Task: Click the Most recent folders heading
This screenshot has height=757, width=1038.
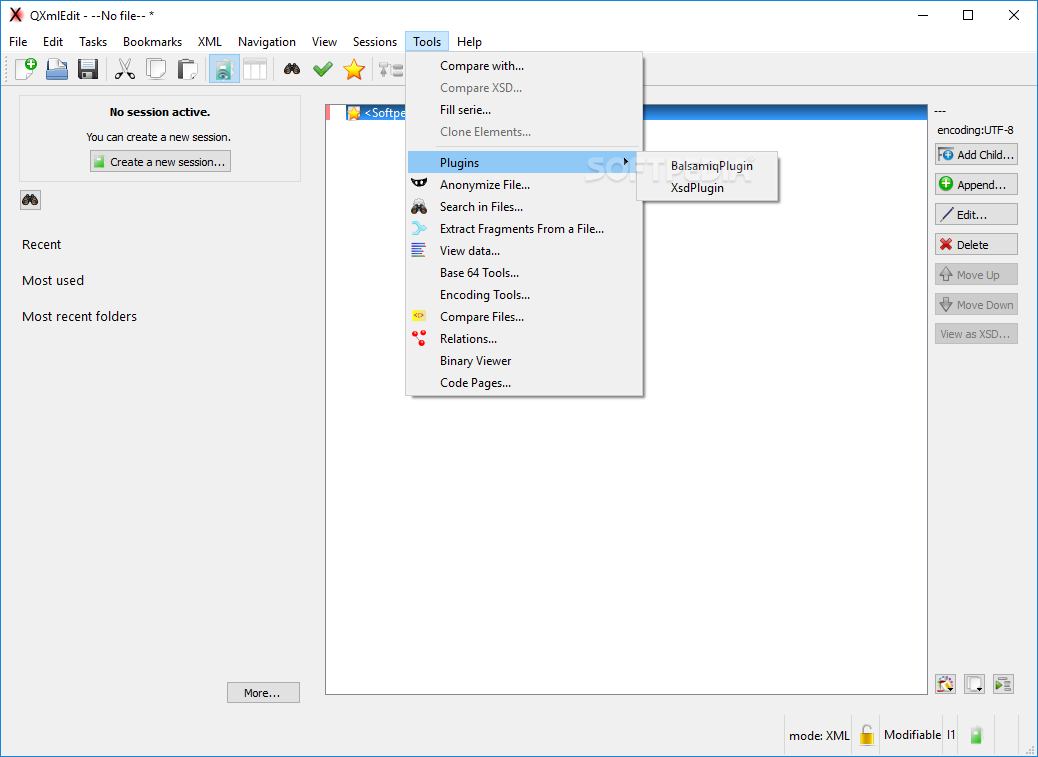Action: point(79,316)
